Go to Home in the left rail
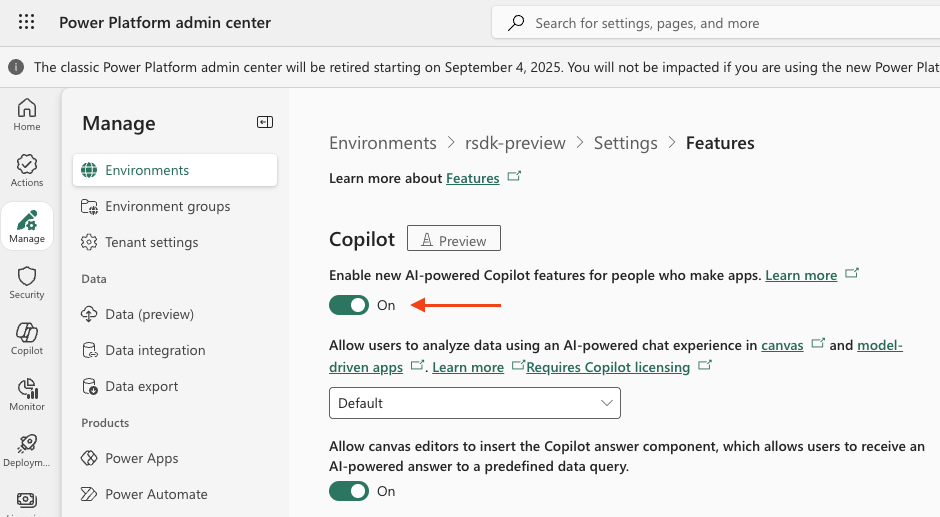 [x=27, y=114]
